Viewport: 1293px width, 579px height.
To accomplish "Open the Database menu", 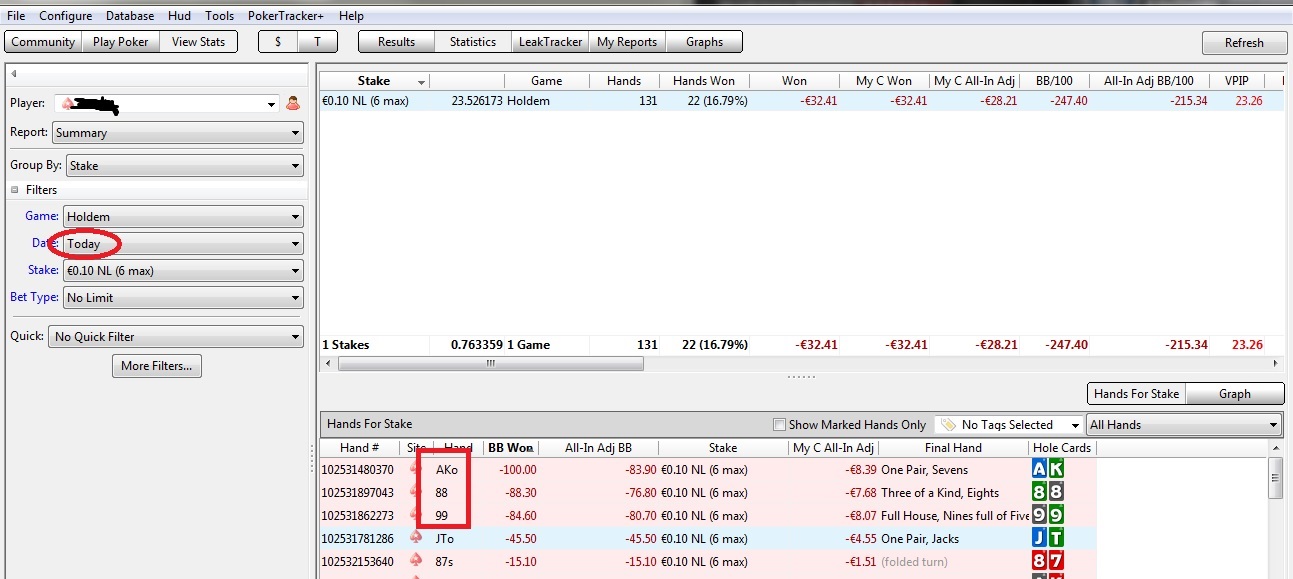I will coord(130,16).
